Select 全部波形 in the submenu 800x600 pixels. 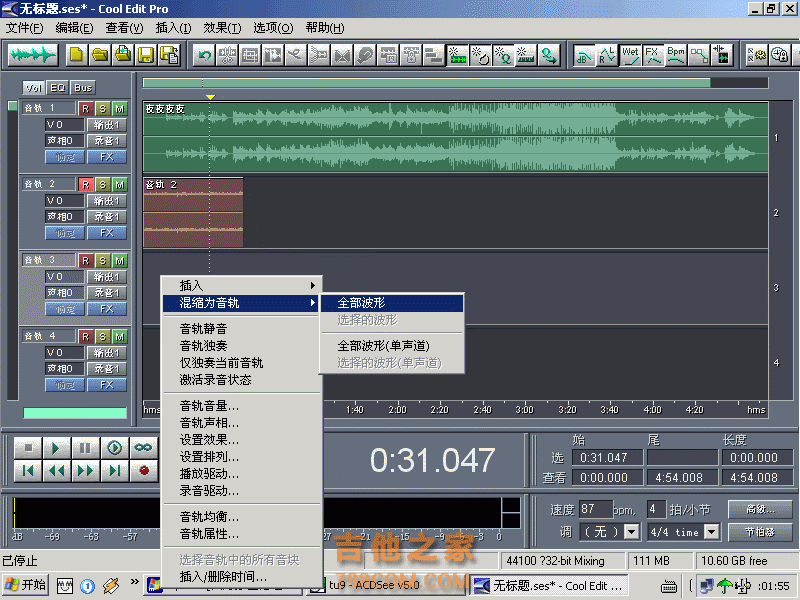point(390,302)
